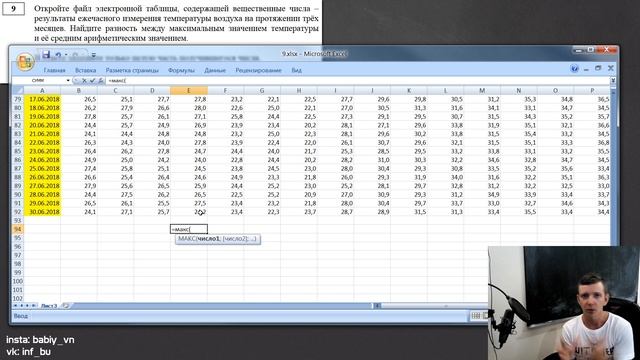Viewport: 640px width, 360px height.
Task: Close Excel with the red X button
Action: pos(606,50)
